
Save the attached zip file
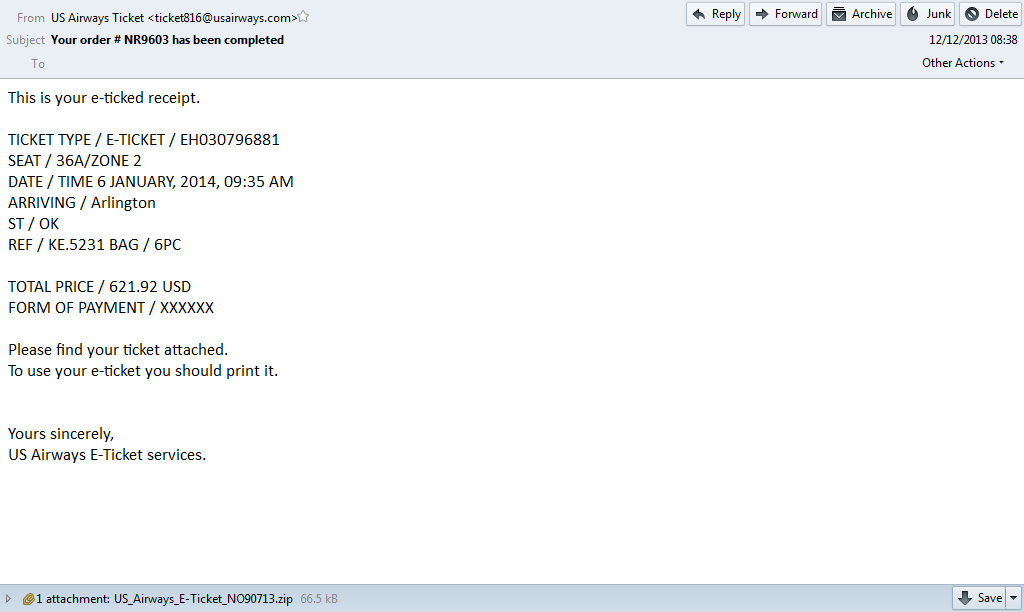pyautogui.click(x=980, y=598)
